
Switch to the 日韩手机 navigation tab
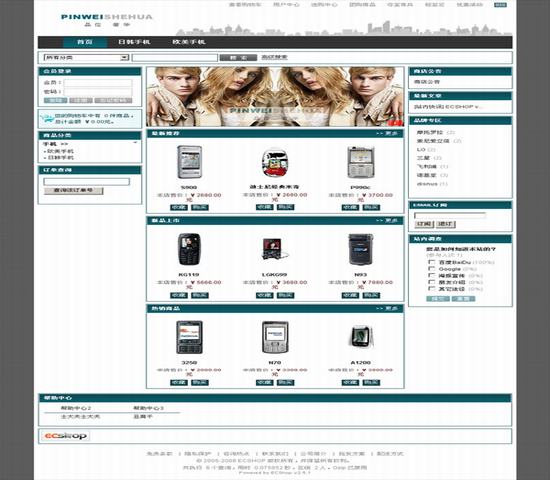coord(134,42)
